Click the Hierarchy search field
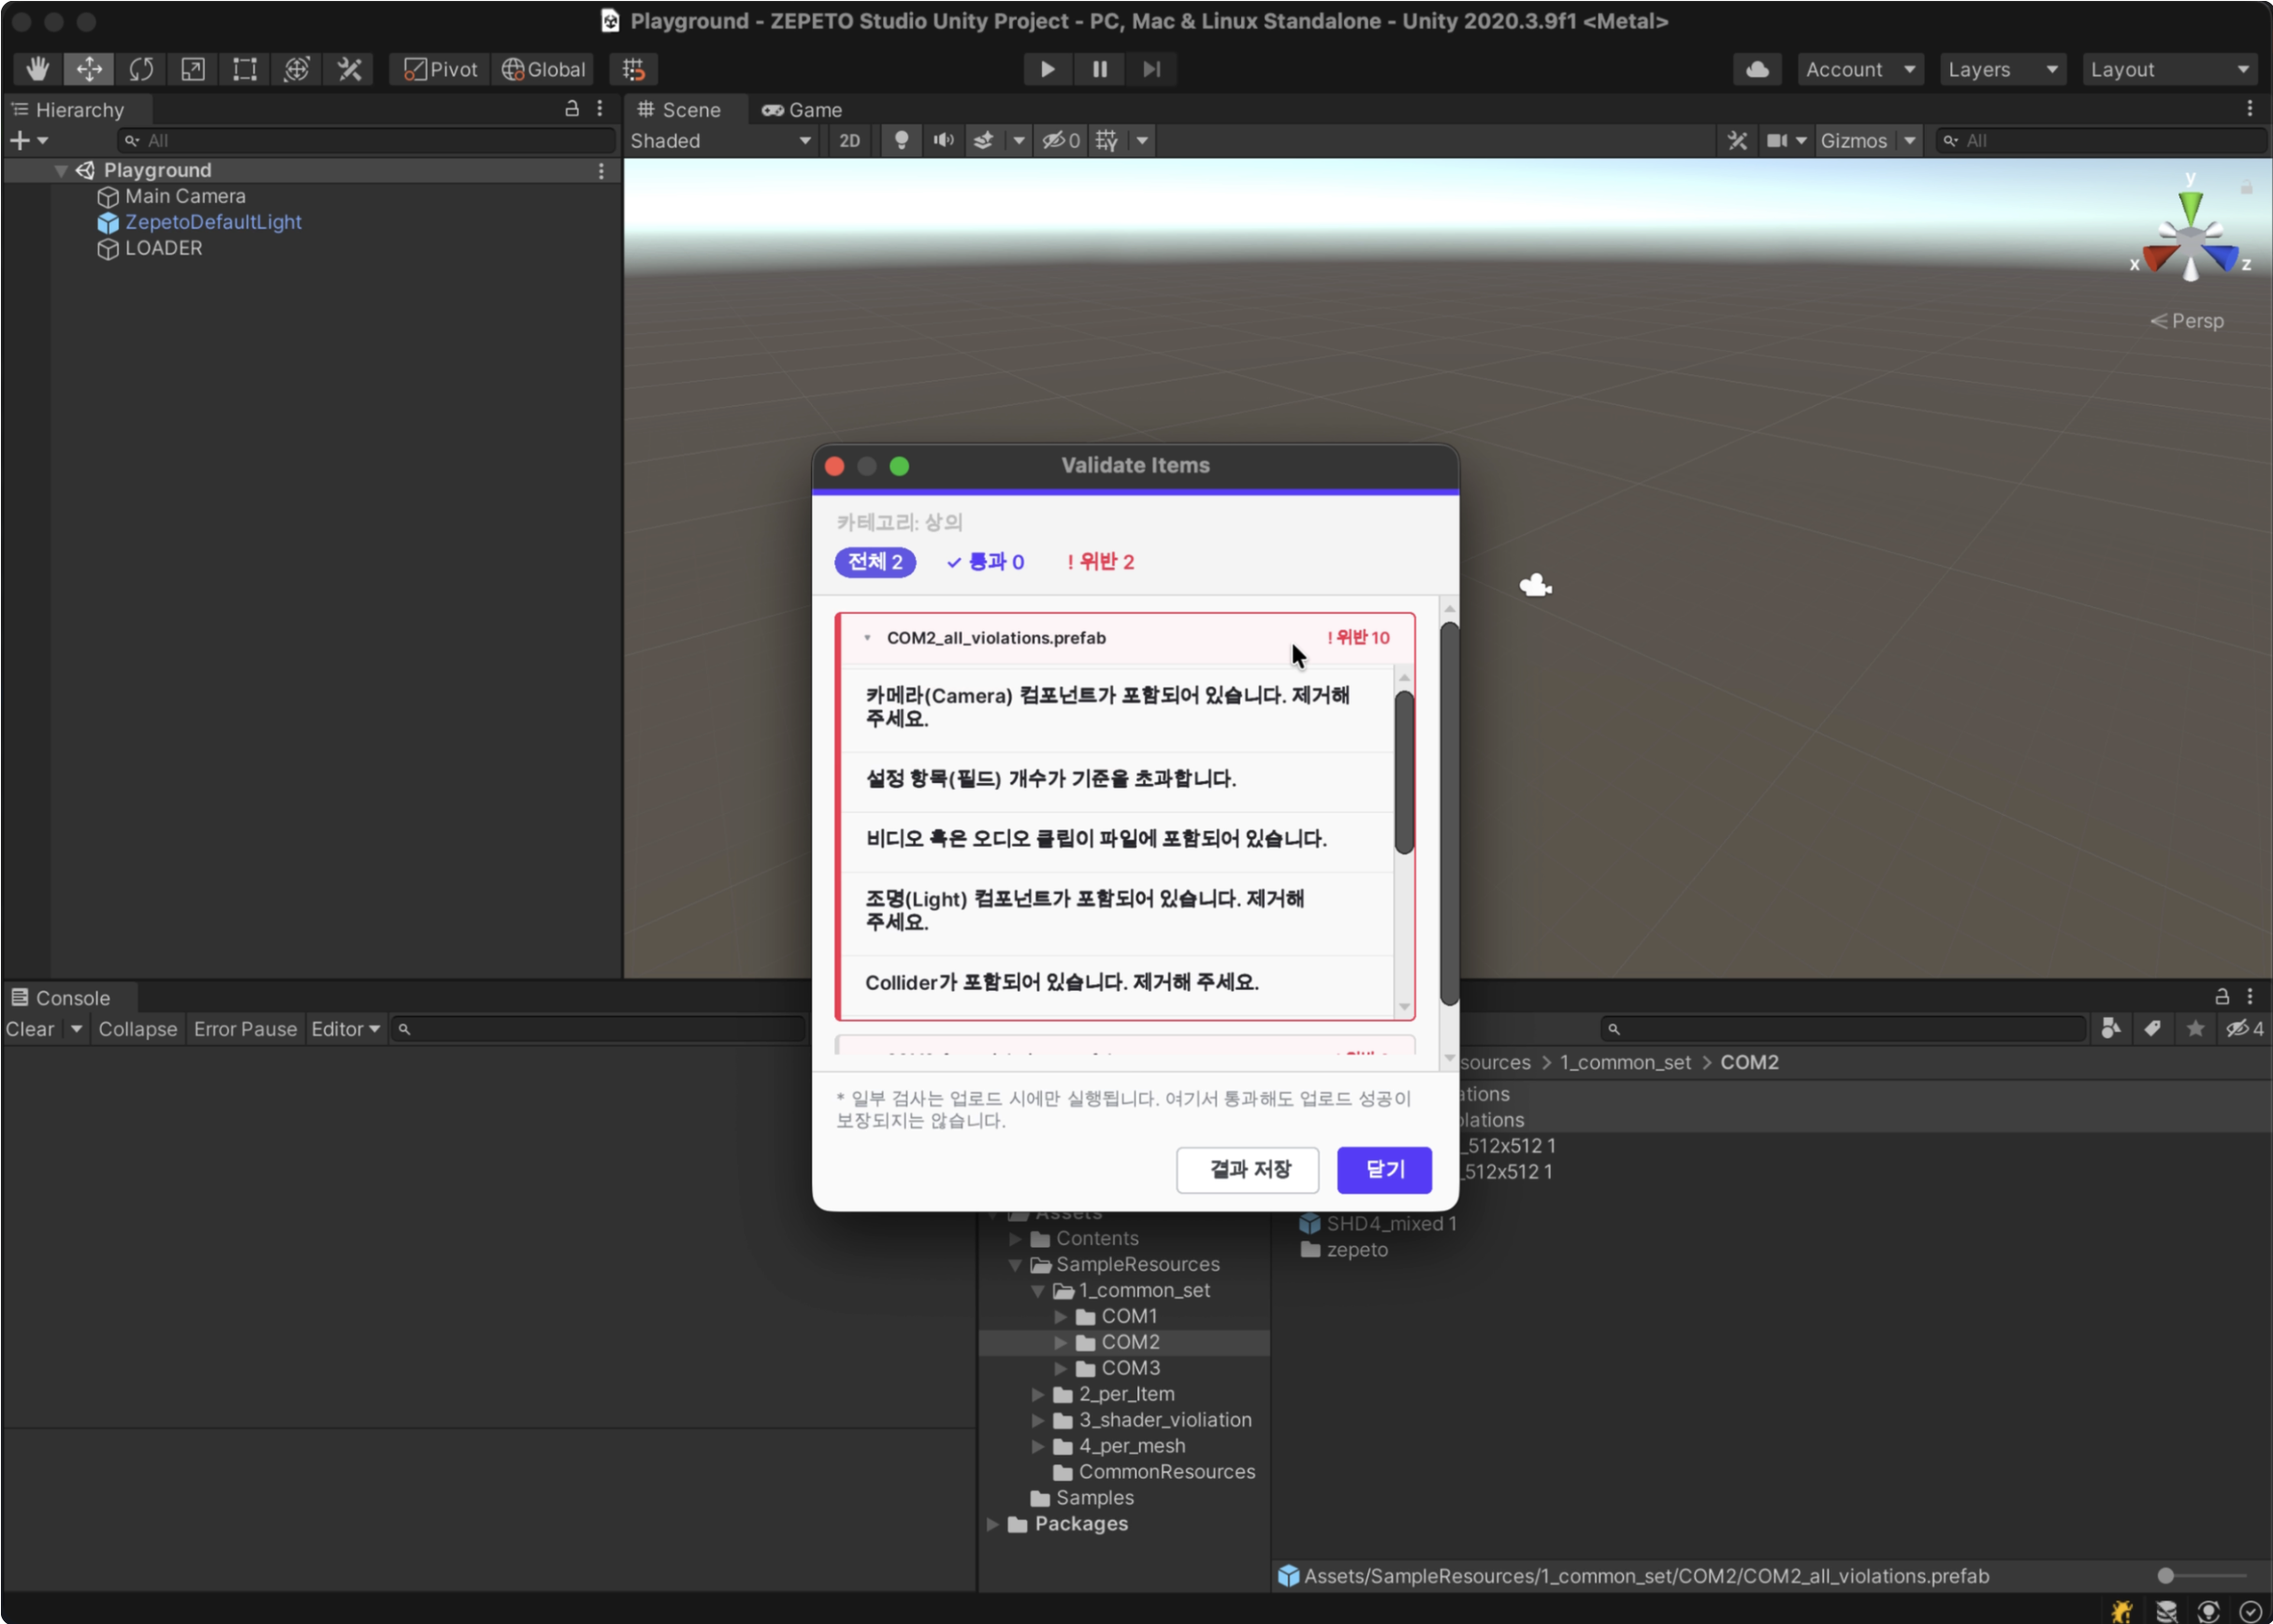 [367, 141]
